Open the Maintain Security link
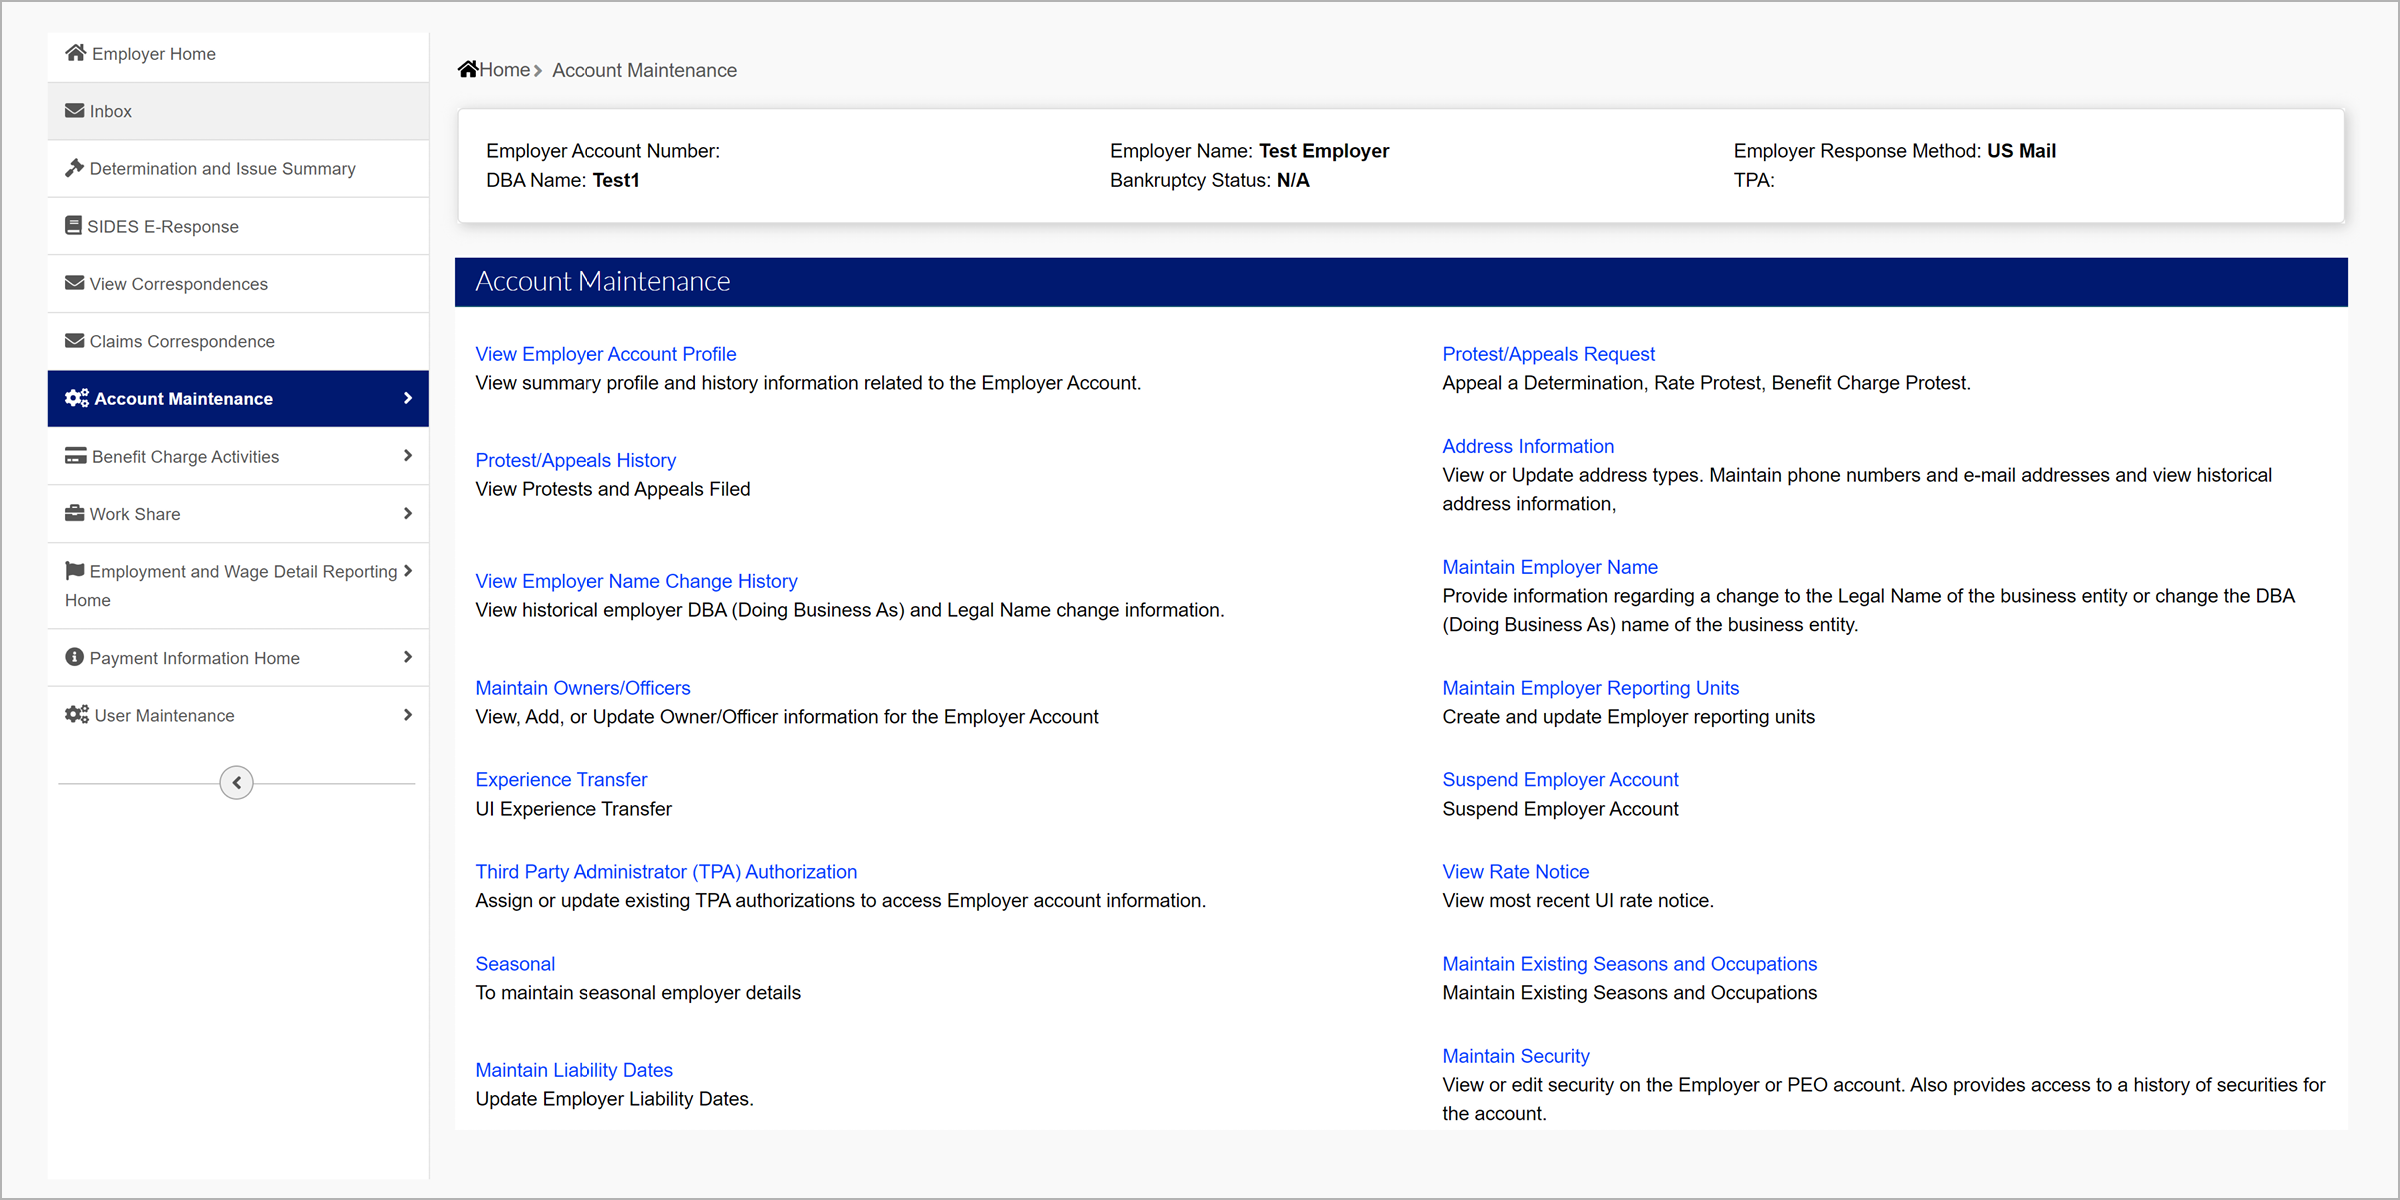The width and height of the screenshot is (2400, 1200). tap(1515, 1056)
